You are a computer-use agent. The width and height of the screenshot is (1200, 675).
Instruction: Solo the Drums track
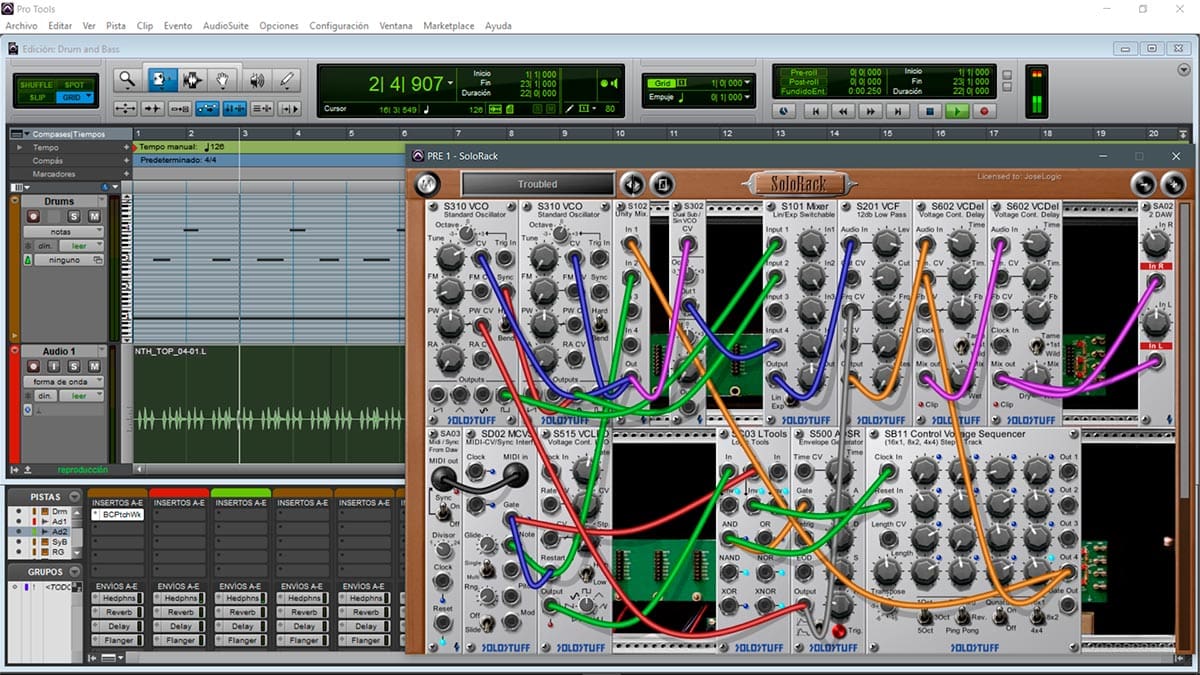74,216
